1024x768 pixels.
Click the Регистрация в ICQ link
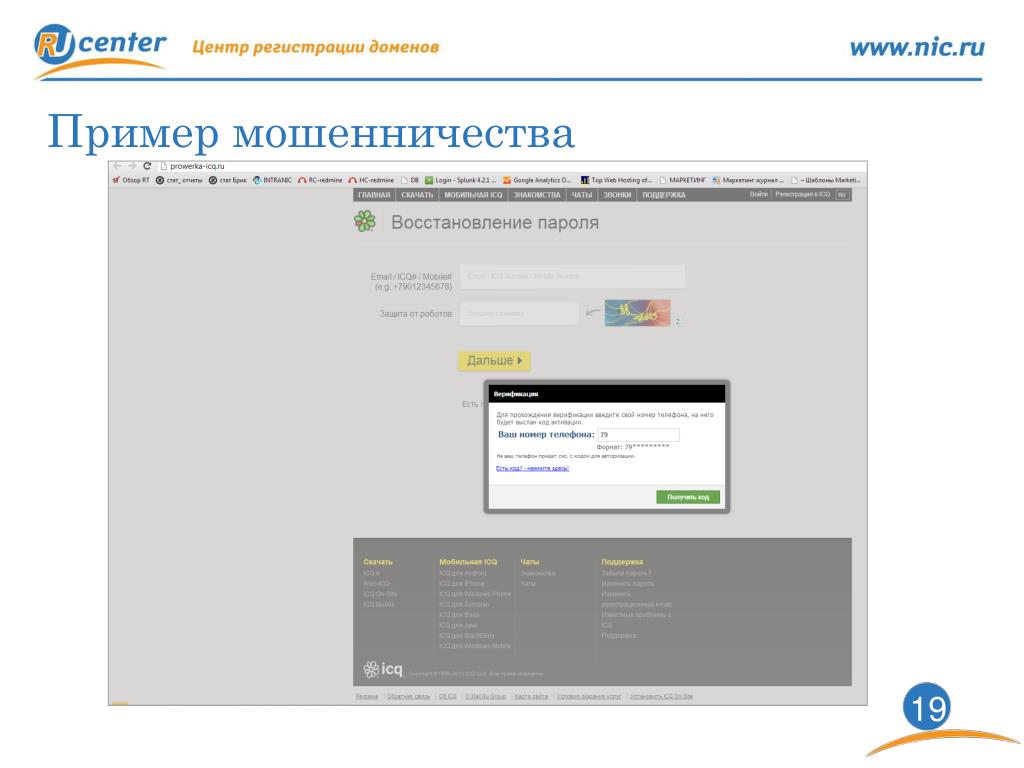point(803,194)
